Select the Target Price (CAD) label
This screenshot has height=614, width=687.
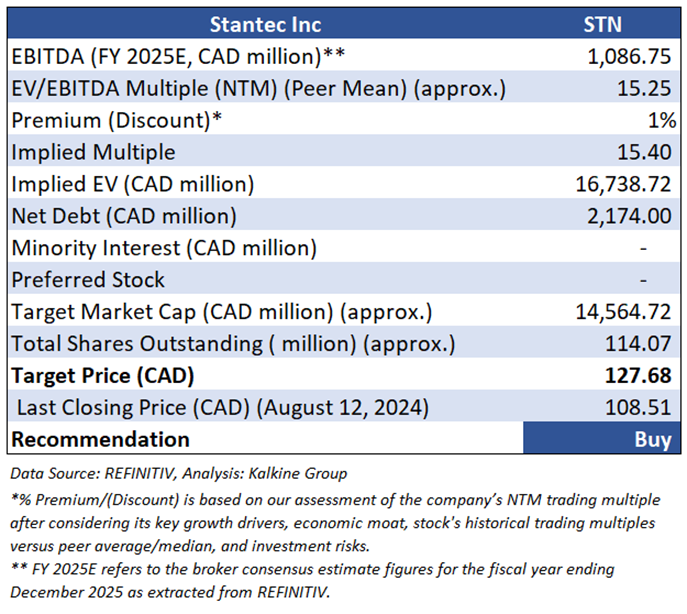pos(102,376)
